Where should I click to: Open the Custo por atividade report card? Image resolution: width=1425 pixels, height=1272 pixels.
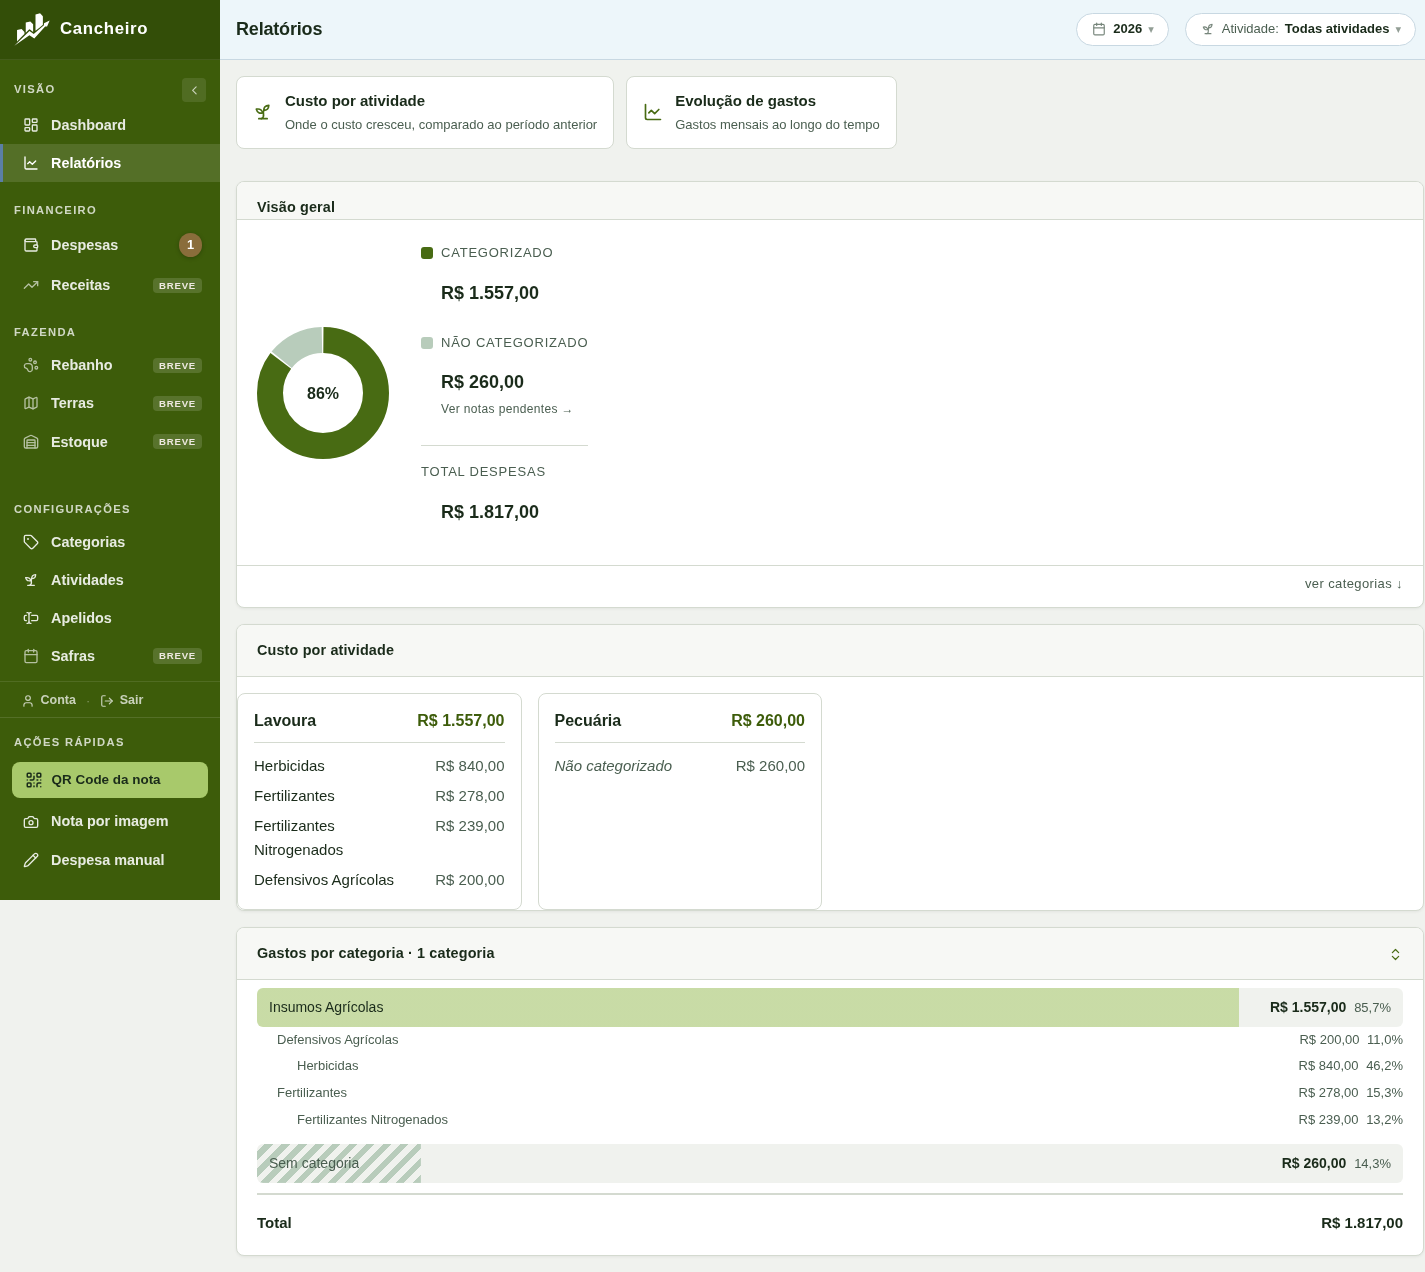(x=425, y=113)
